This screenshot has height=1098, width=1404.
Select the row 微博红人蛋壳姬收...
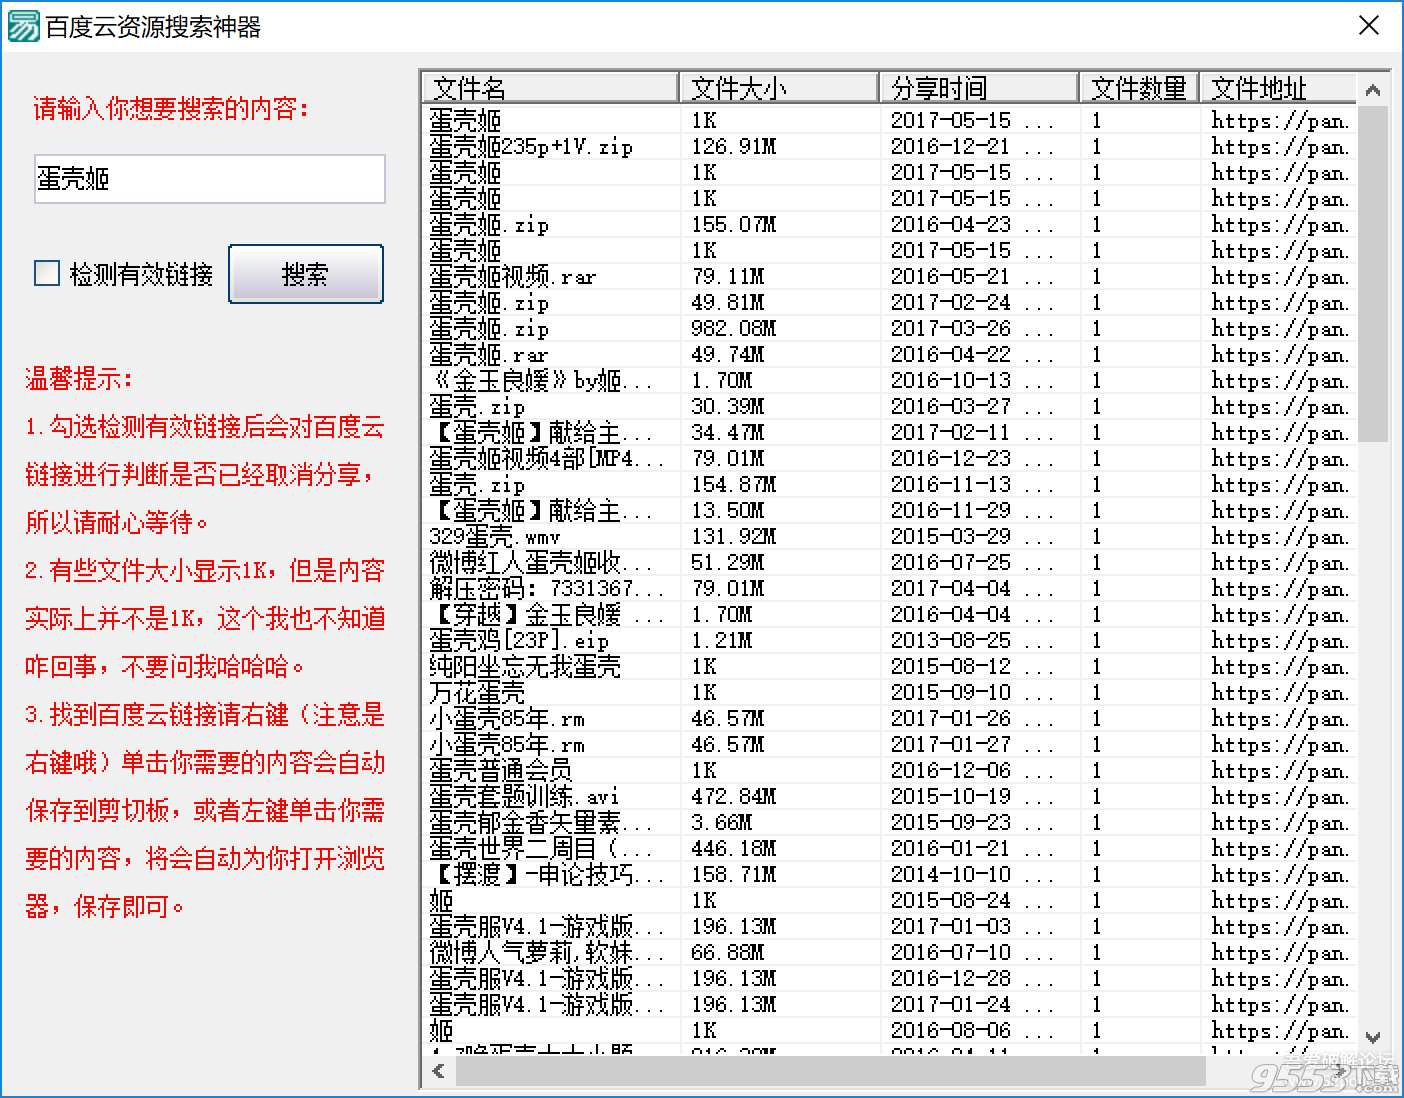[890, 563]
